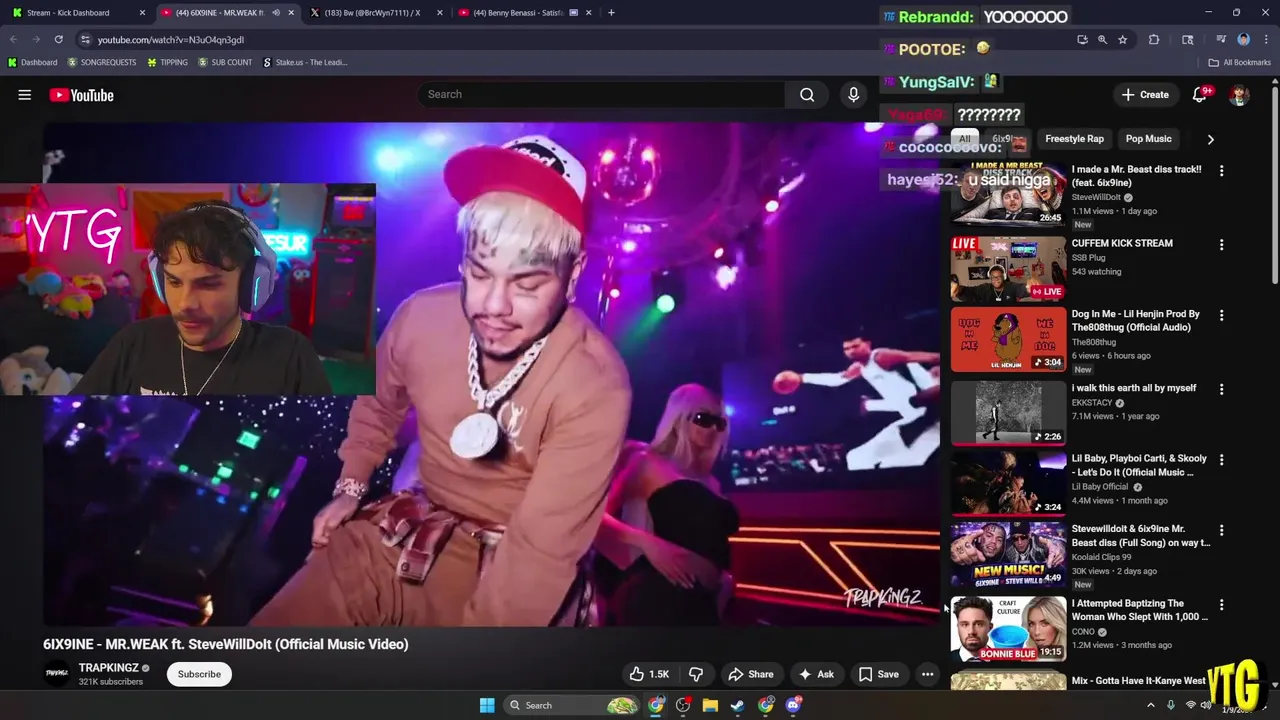Show more filter chips with right arrow
Image resolution: width=1280 pixels, height=720 pixels.
[x=1210, y=139]
